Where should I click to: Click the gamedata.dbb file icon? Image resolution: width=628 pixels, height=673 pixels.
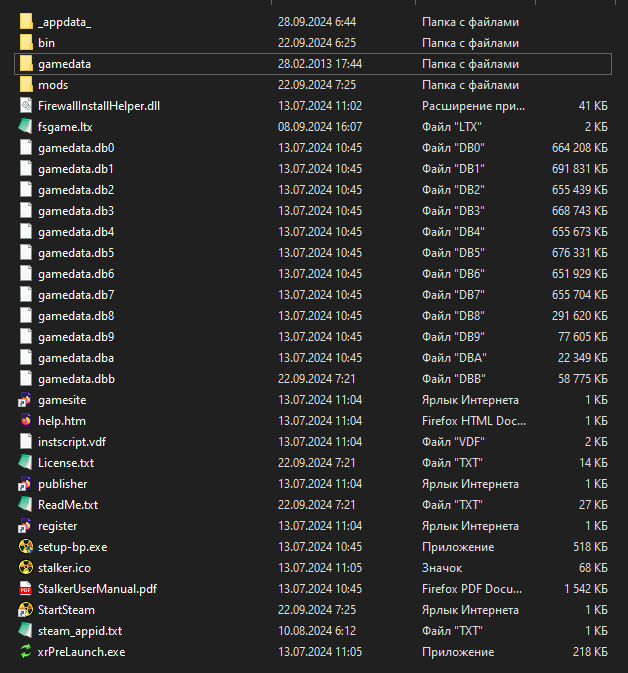pos(26,379)
